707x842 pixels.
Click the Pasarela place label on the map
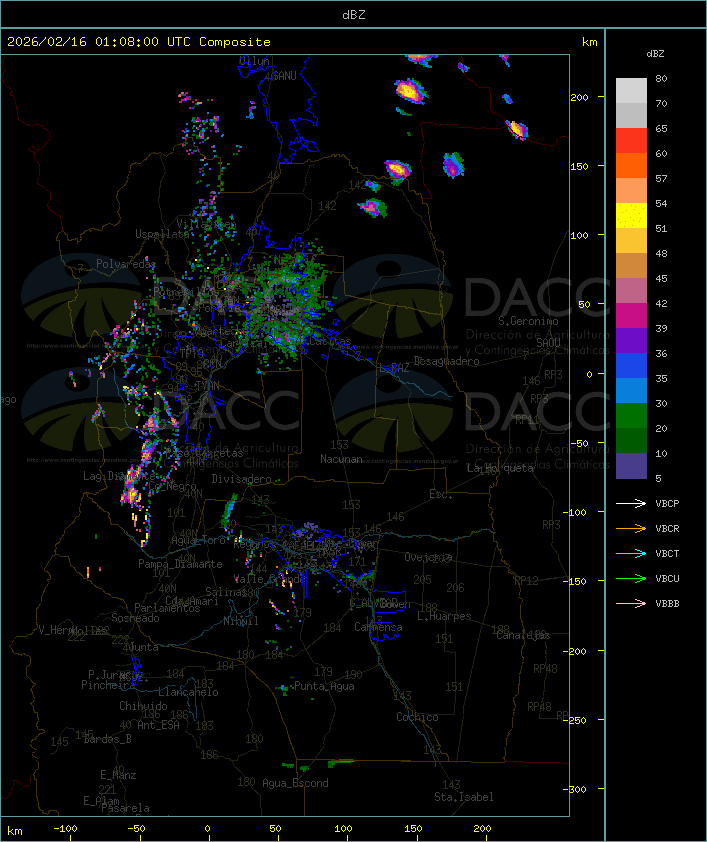pyautogui.click(x=125, y=808)
